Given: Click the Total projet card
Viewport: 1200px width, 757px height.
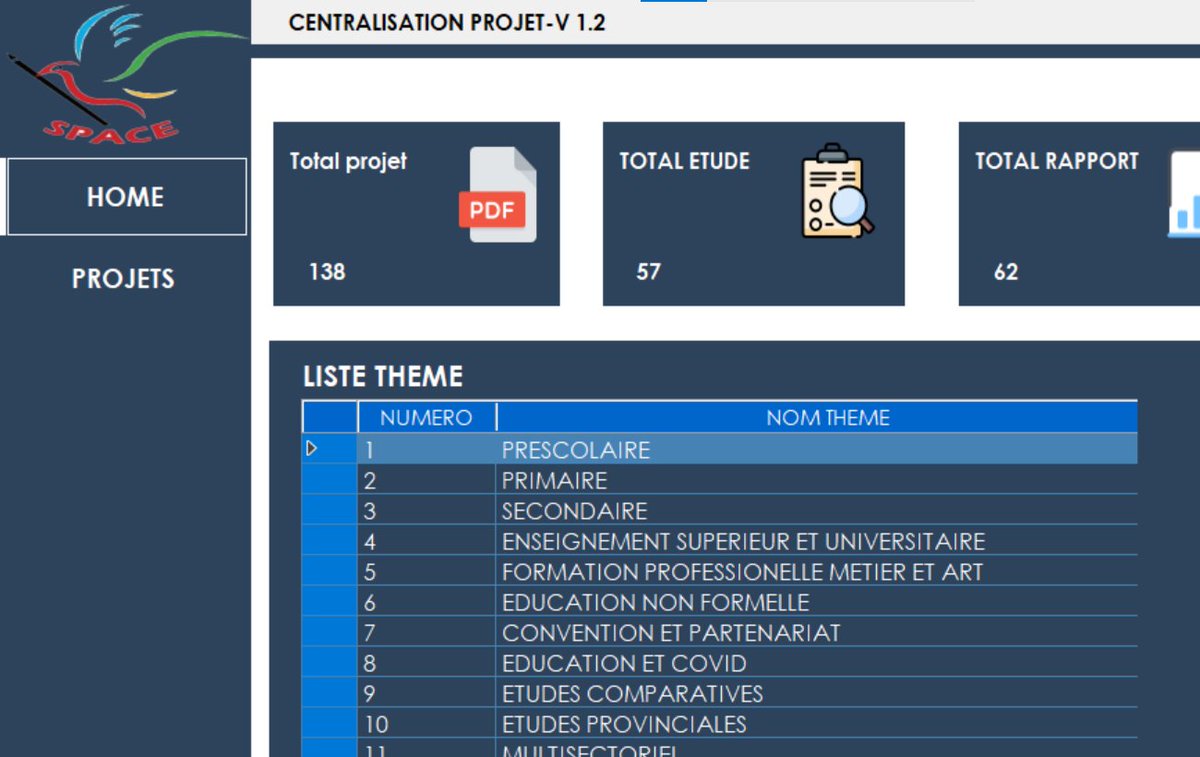Looking at the screenshot, I should (x=416, y=214).
